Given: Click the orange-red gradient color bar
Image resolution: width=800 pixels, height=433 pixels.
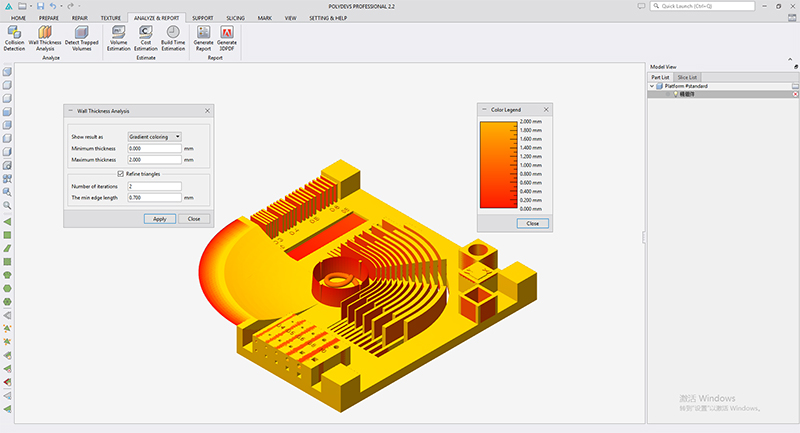Looking at the screenshot, I should (x=498, y=165).
